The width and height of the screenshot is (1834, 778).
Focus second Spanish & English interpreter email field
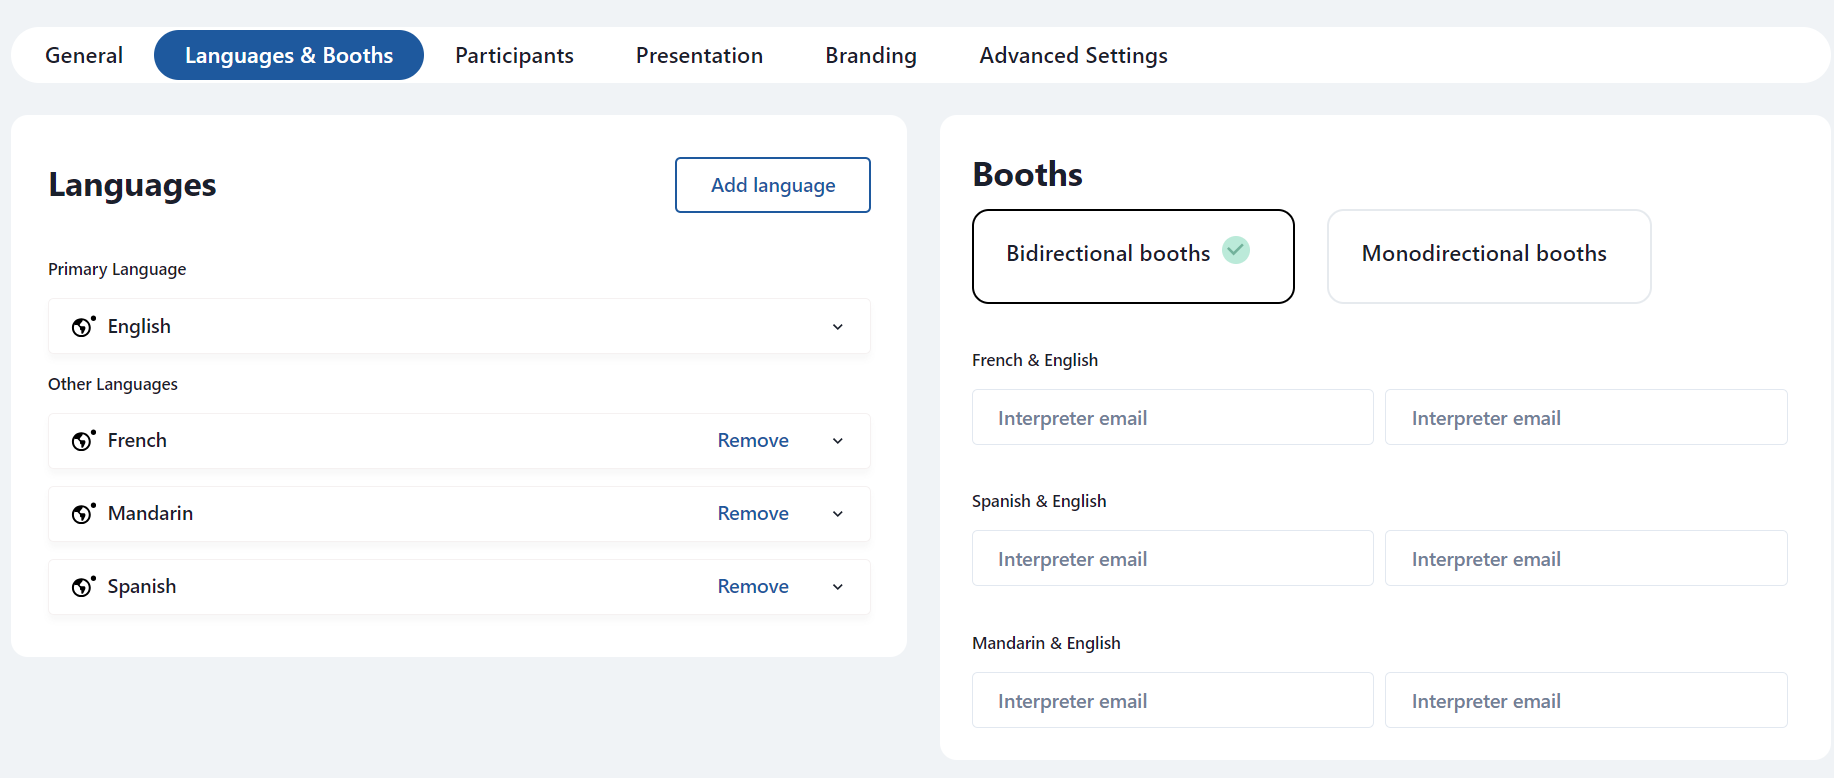point(1586,558)
